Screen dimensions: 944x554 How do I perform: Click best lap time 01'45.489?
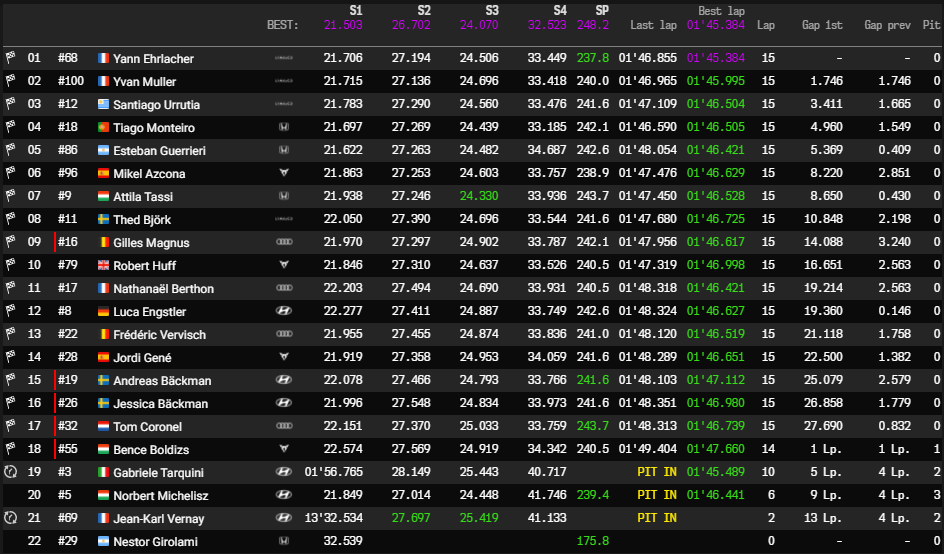click(716, 472)
